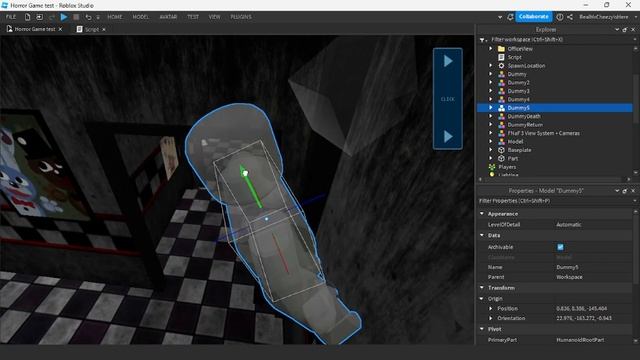This screenshot has width=640, height=360.
Task: Open the FILE menu
Action: pos(11,17)
